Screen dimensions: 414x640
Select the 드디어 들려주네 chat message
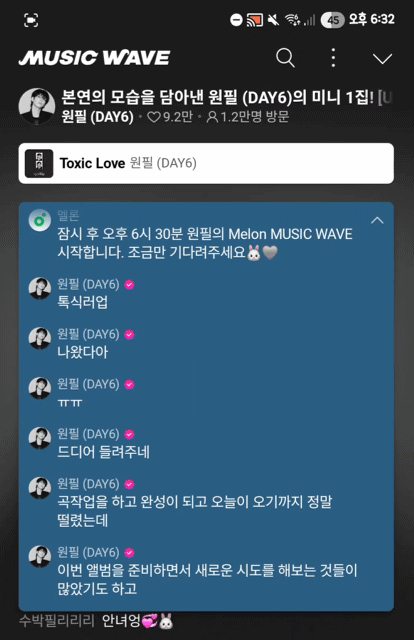pyautogui.click(x=103, y=452)
